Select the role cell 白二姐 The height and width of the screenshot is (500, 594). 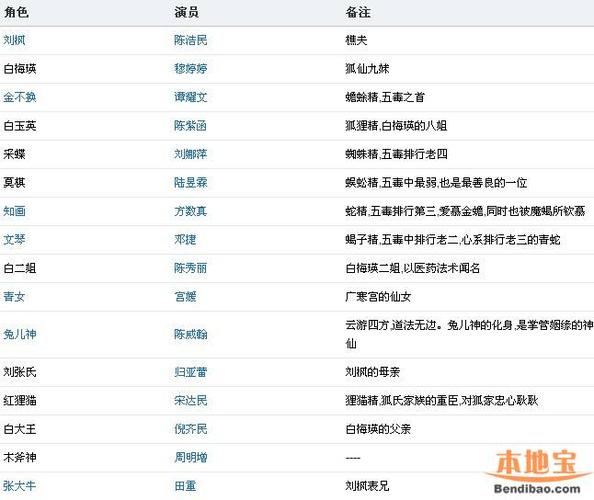tap(20, 268)
